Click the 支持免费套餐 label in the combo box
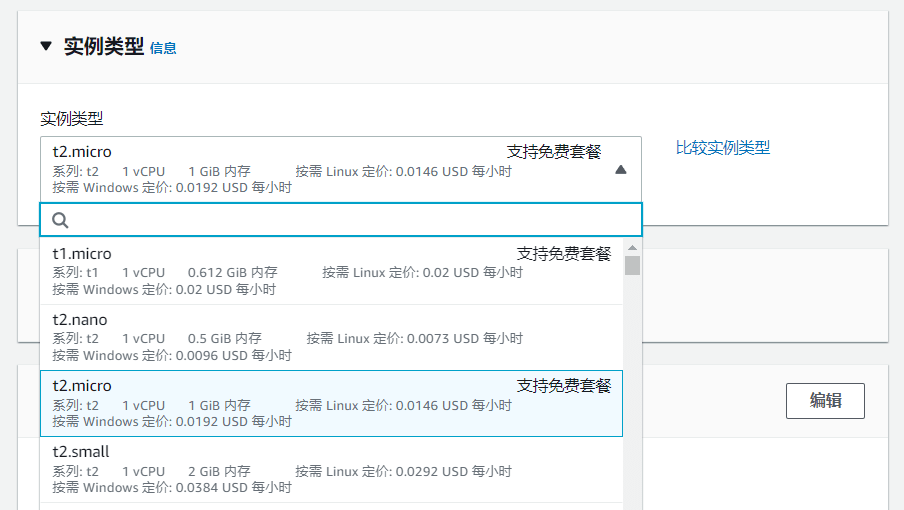This screenshot has width=904, height=510. (x=553, y=152)
